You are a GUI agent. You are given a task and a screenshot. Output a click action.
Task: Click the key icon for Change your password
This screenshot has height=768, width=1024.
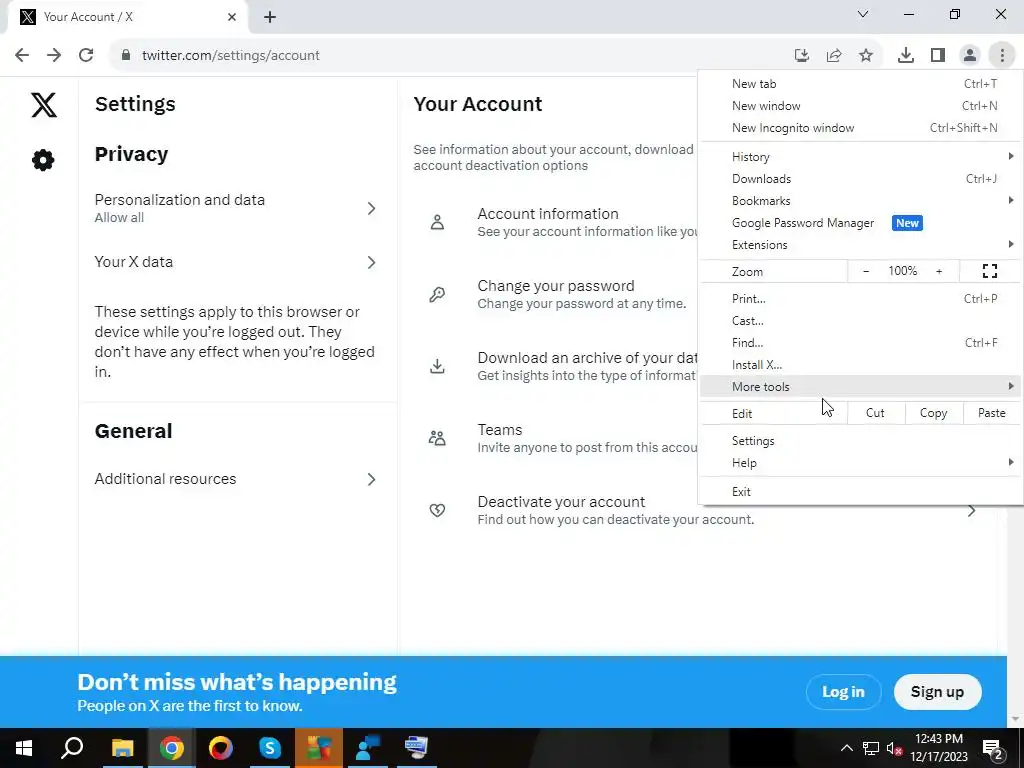point(438,294)
